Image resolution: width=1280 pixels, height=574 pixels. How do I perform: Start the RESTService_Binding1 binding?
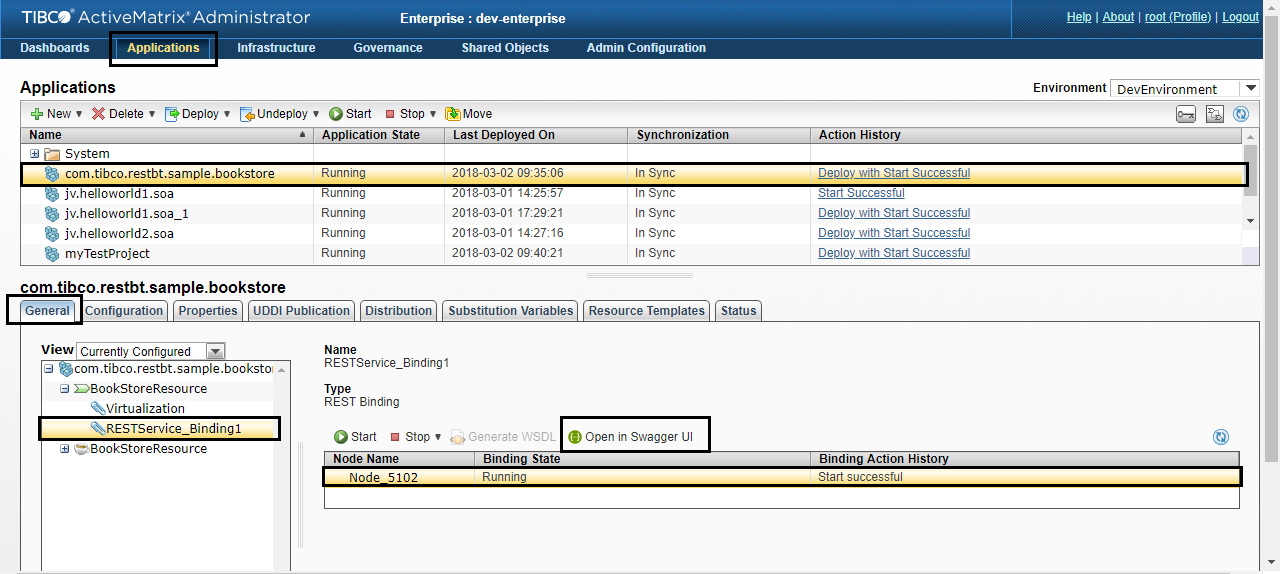(x=355, y=437)
